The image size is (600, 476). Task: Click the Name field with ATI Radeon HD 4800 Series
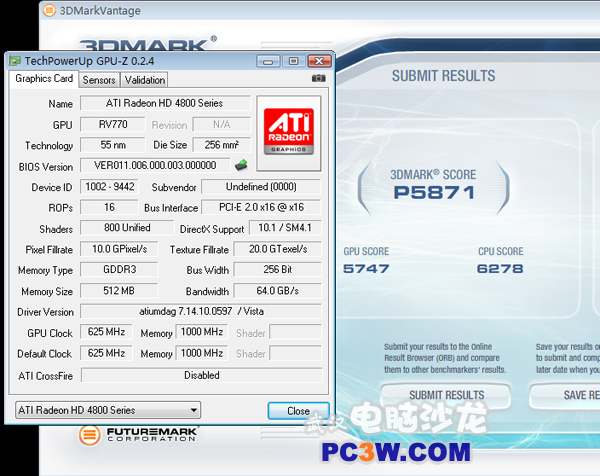tap(165, 103)
